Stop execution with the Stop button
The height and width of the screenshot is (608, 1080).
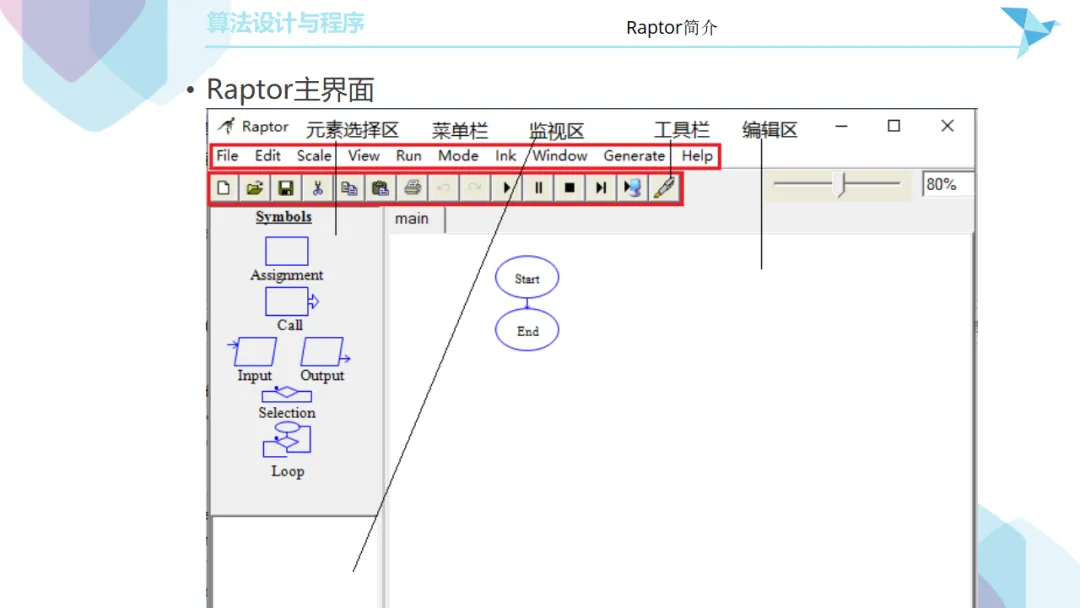click(570, 188)
